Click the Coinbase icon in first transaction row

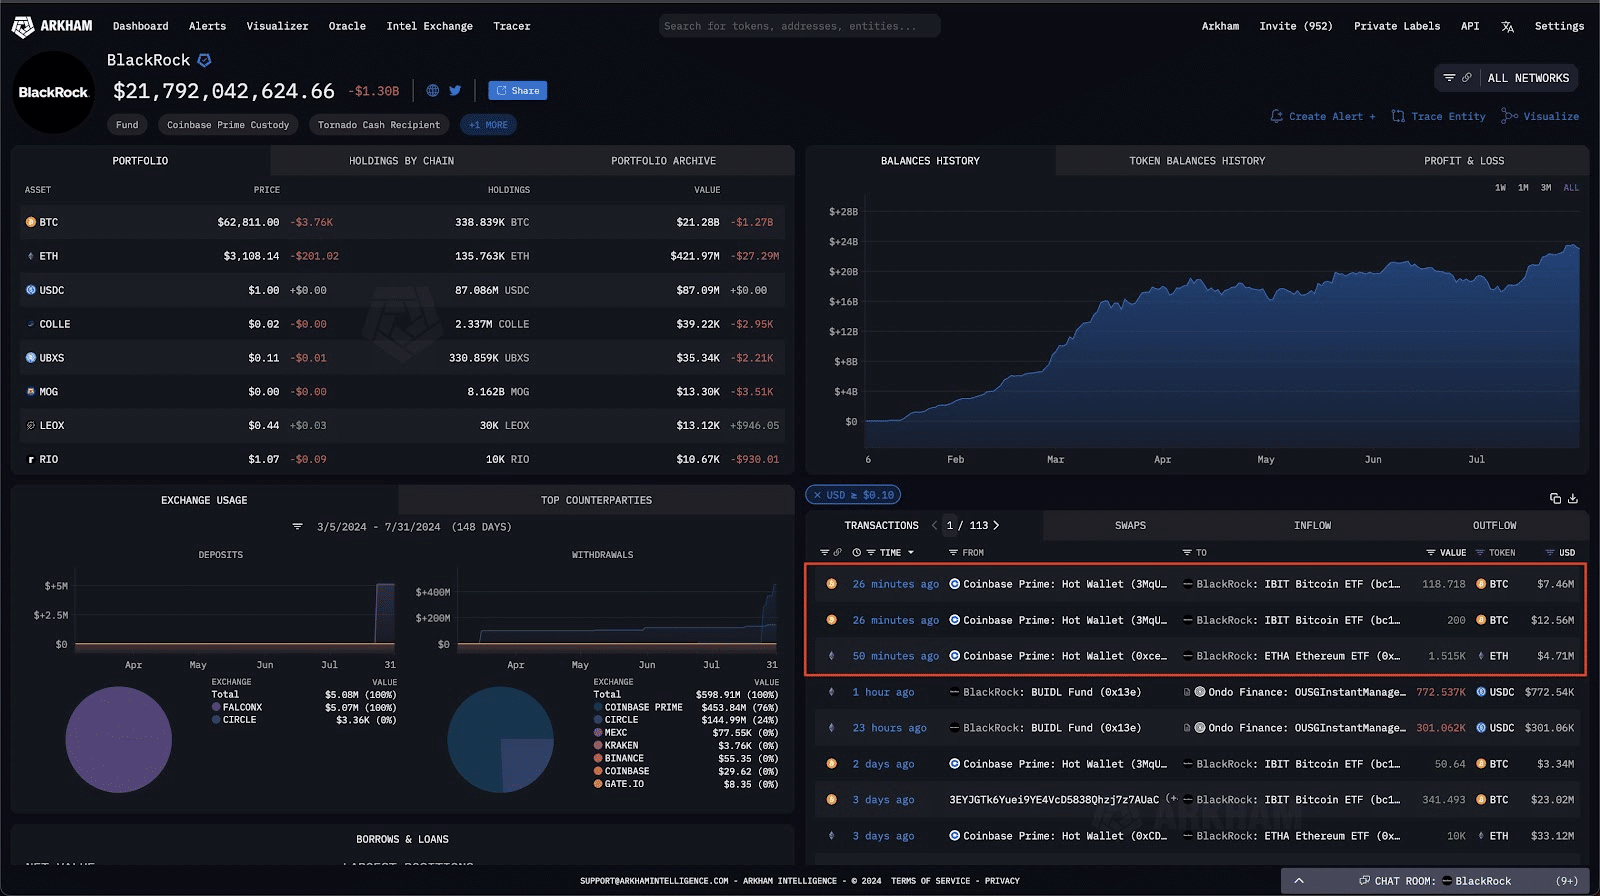(955, 584)
